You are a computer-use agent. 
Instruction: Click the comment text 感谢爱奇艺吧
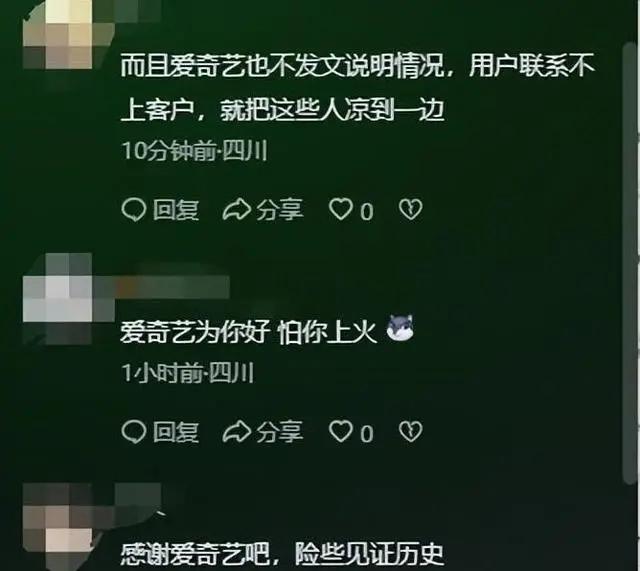196,554
